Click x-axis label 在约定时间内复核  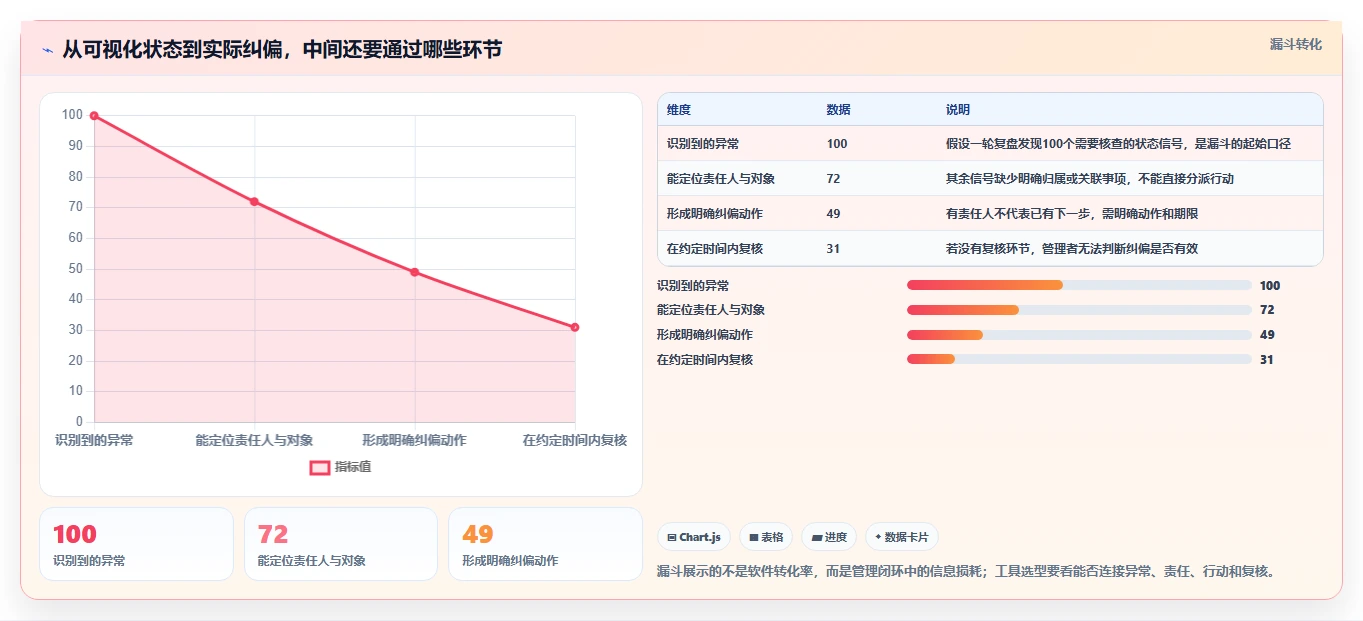(x=575, y=440)
